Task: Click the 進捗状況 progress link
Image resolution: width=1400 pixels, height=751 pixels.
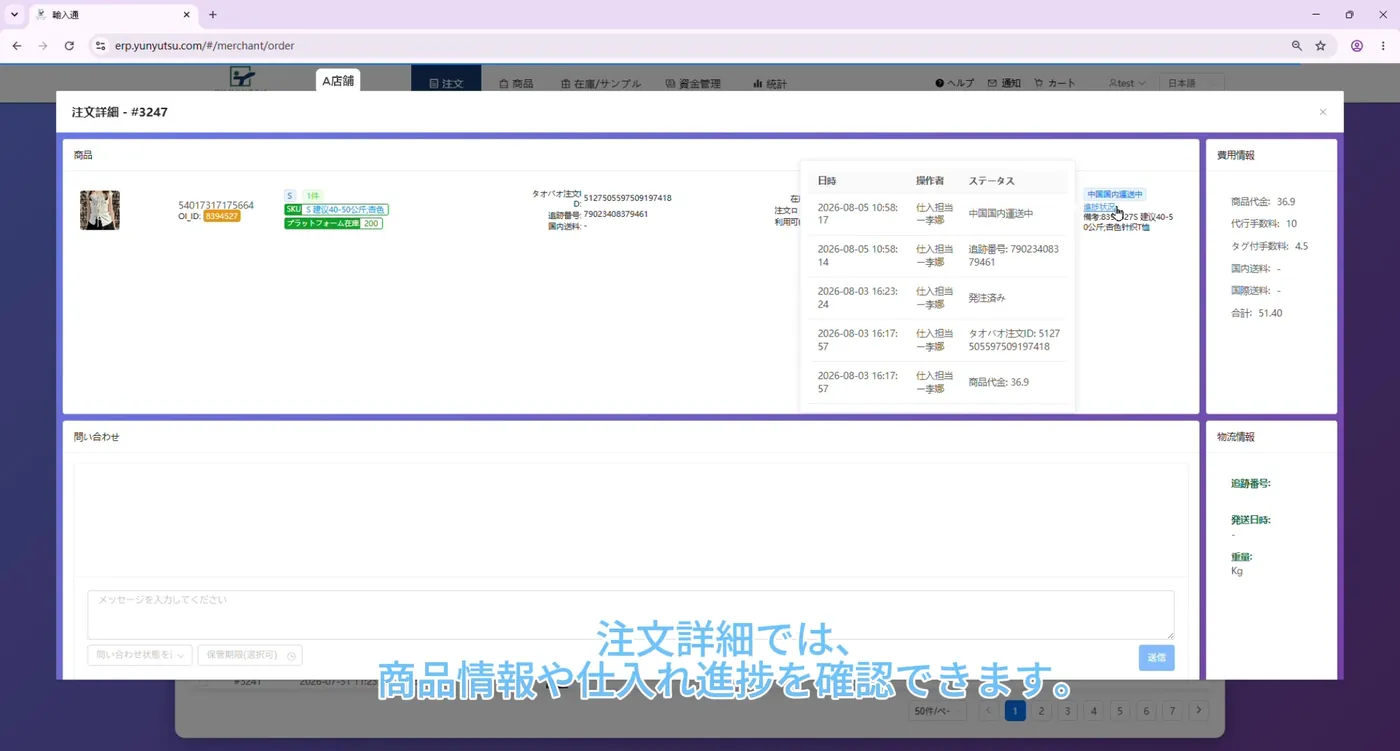Action: coord(1100,207)
